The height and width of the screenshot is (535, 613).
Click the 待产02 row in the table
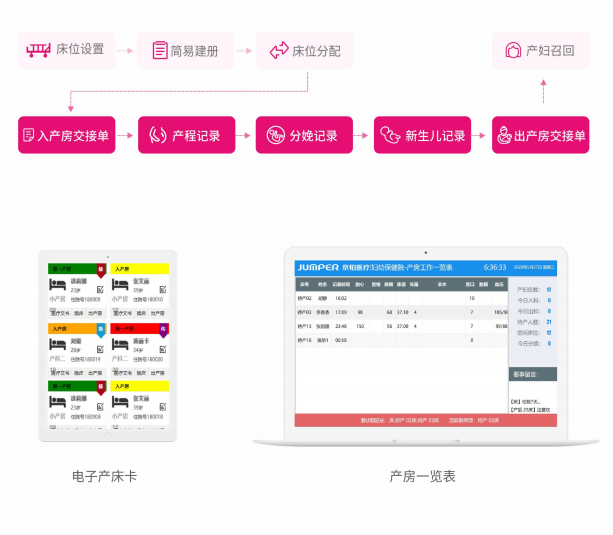pyautogui.click(x=401, y=298)
